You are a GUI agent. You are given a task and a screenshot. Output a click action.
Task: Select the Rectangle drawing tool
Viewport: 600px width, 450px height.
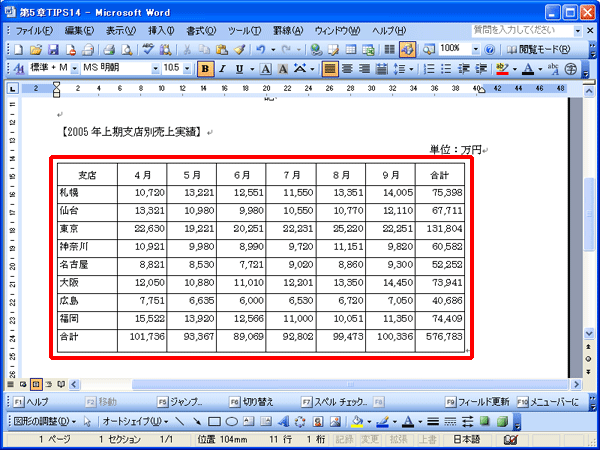pos(214,422)
